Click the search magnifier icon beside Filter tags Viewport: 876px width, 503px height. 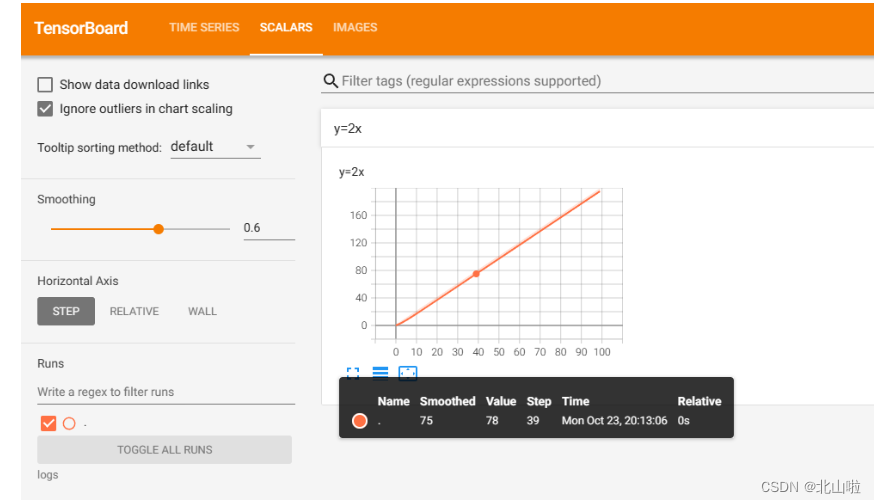330,81
